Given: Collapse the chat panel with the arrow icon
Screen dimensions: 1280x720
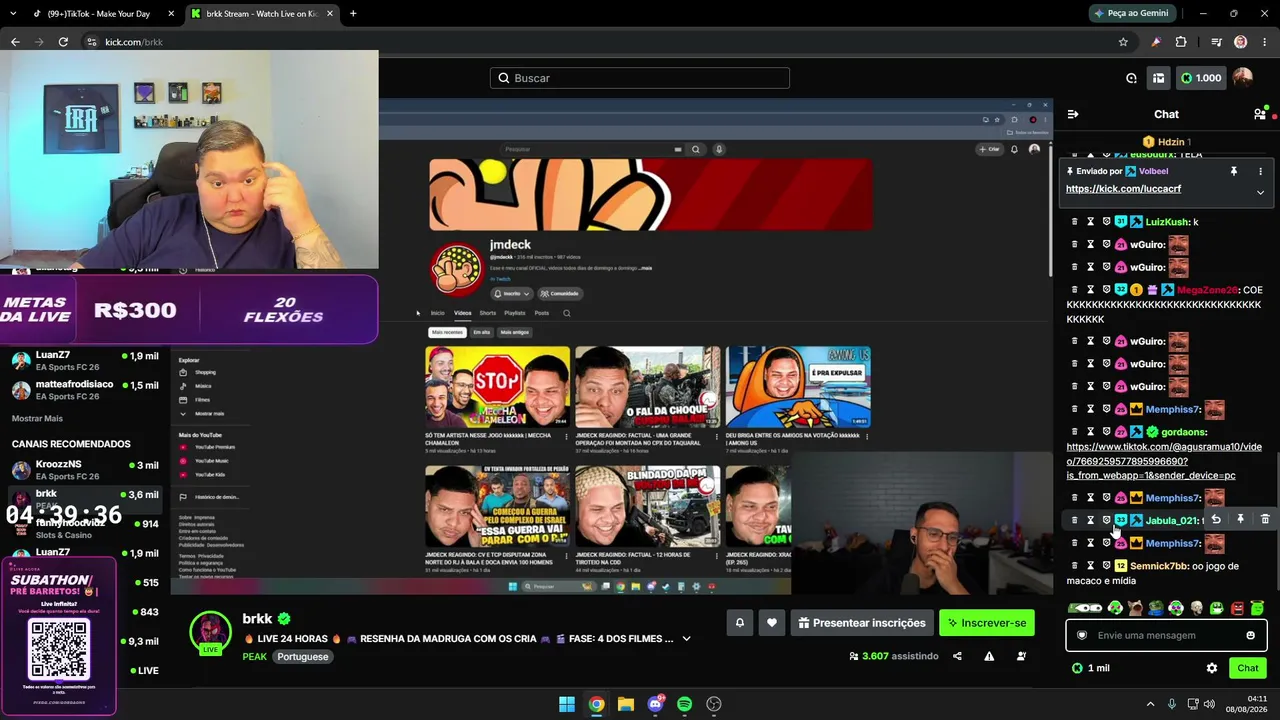Looking at the screenshot, I should [x=1073, y=114].
